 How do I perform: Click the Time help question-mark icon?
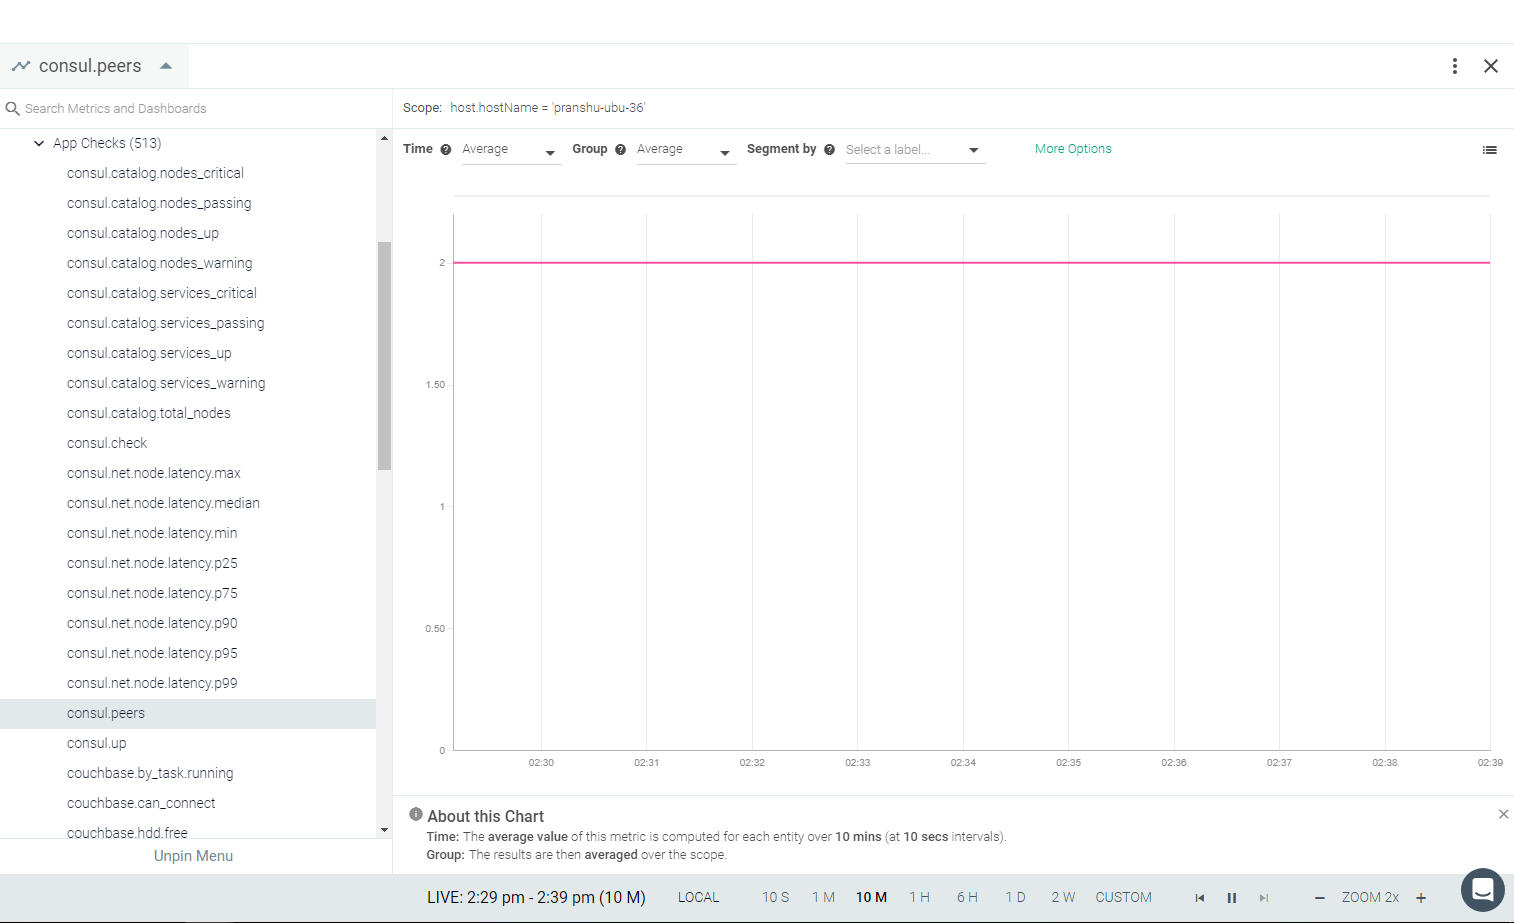click(x=446, y=149)
